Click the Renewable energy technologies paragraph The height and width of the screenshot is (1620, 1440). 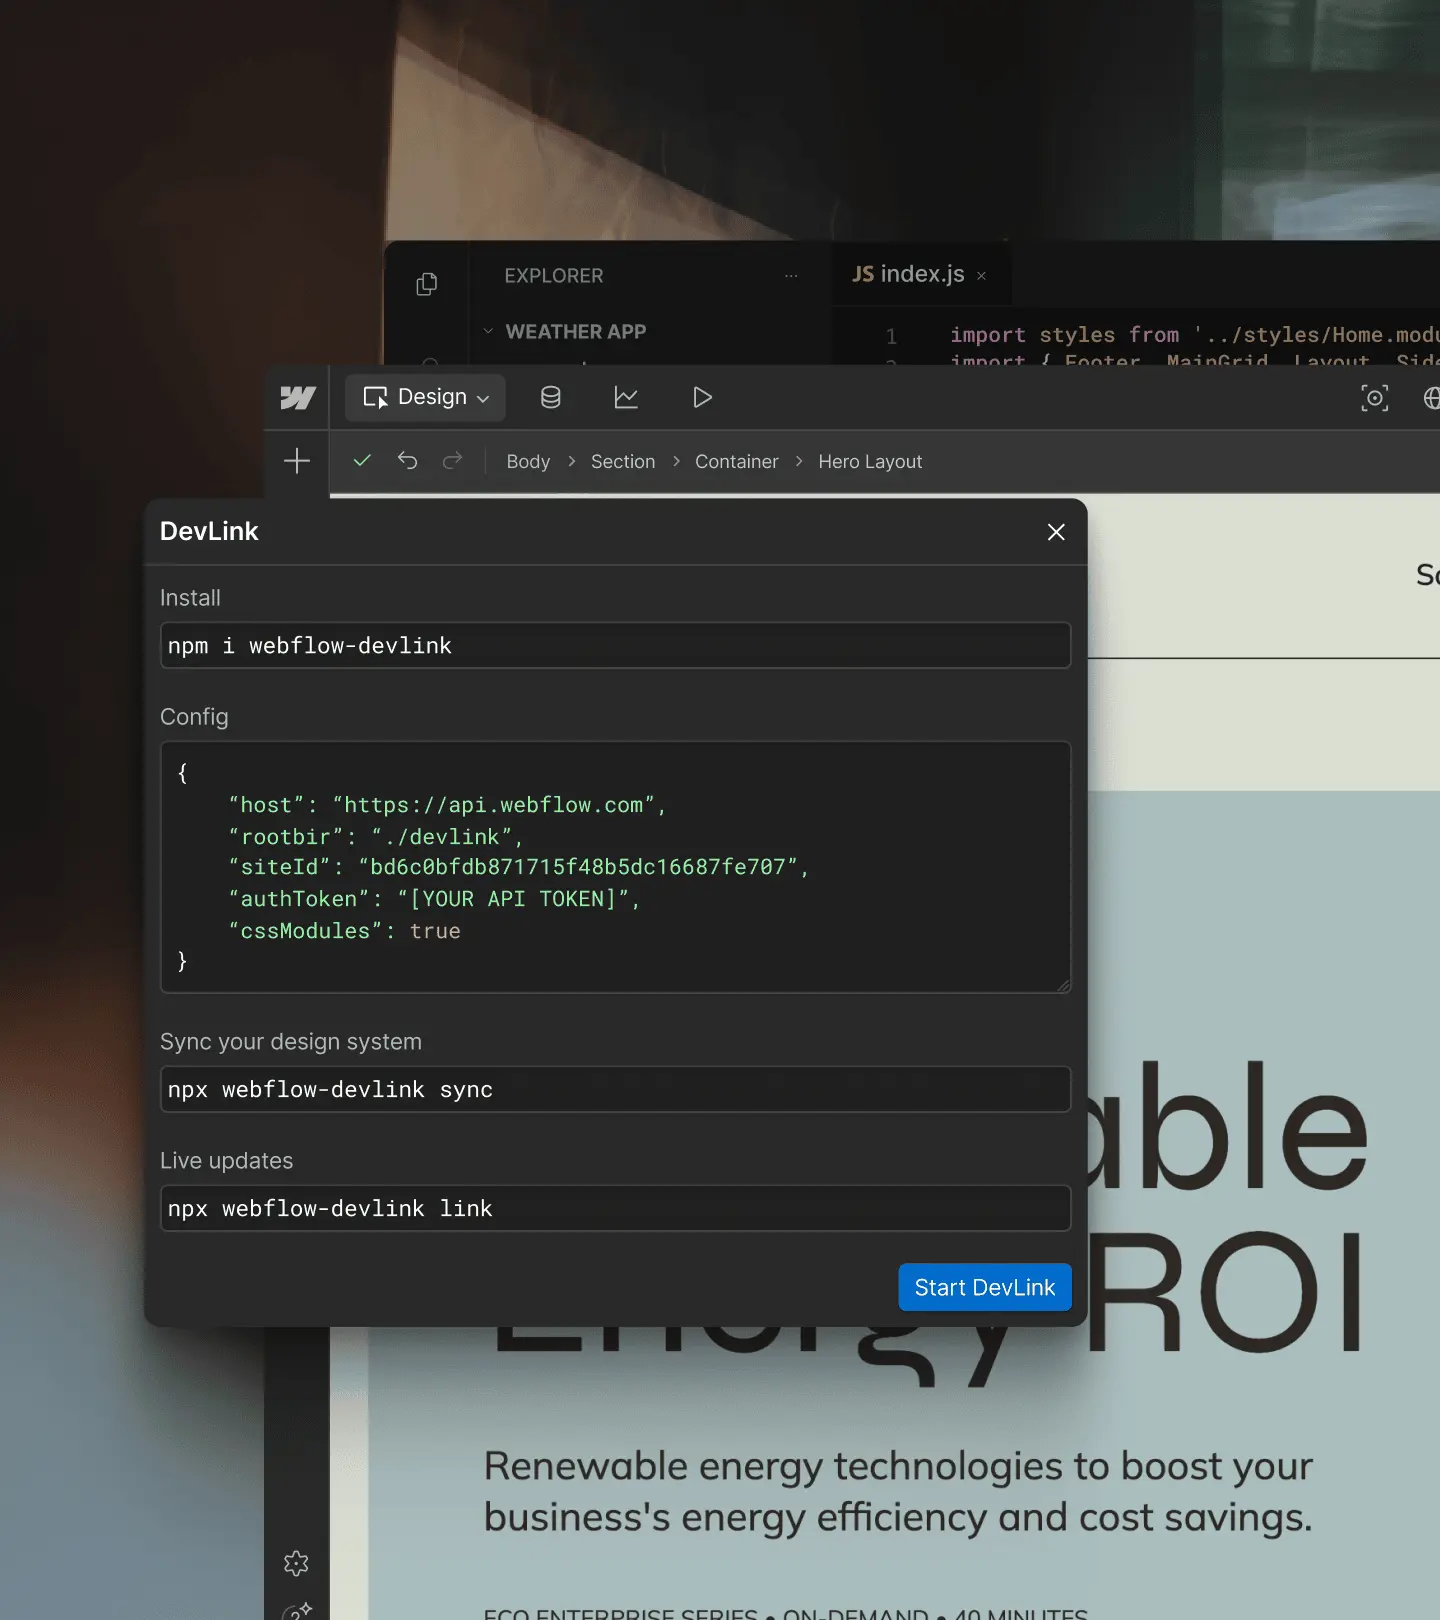pos(898,1492)
